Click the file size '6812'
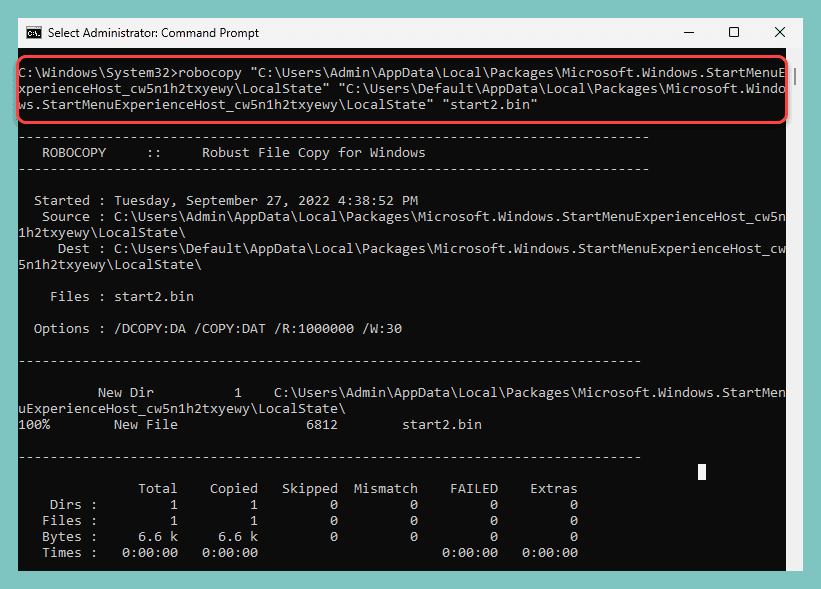The width and height of the screenshot is (821, 589). tap(322, 425)
